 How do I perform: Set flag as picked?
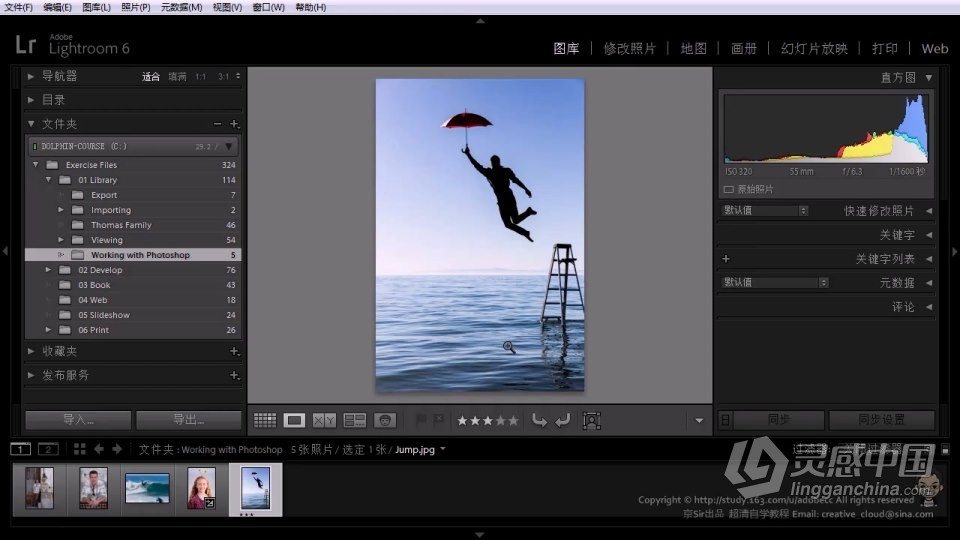click(x=421, y=420)
